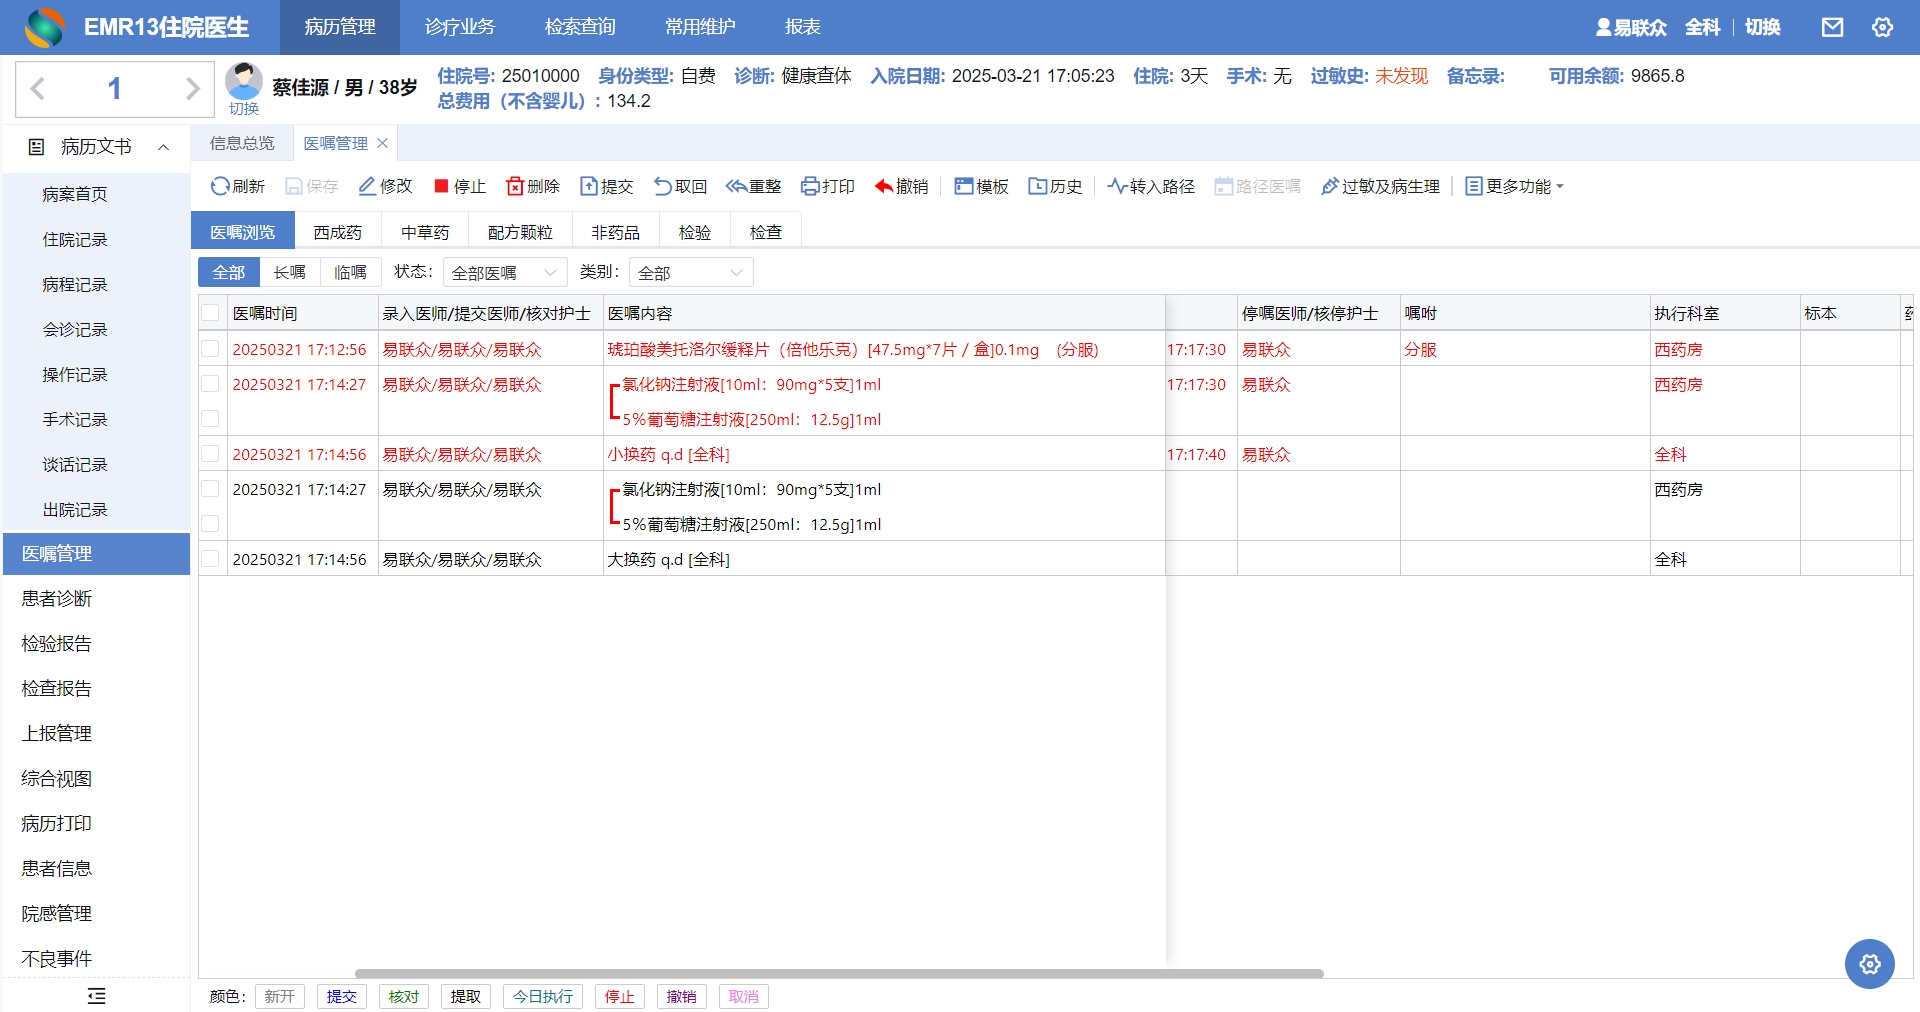Click the 转入路径 pathway icon
This screenshot has height=1012, width=1920.
click(x=1117, y=186)
